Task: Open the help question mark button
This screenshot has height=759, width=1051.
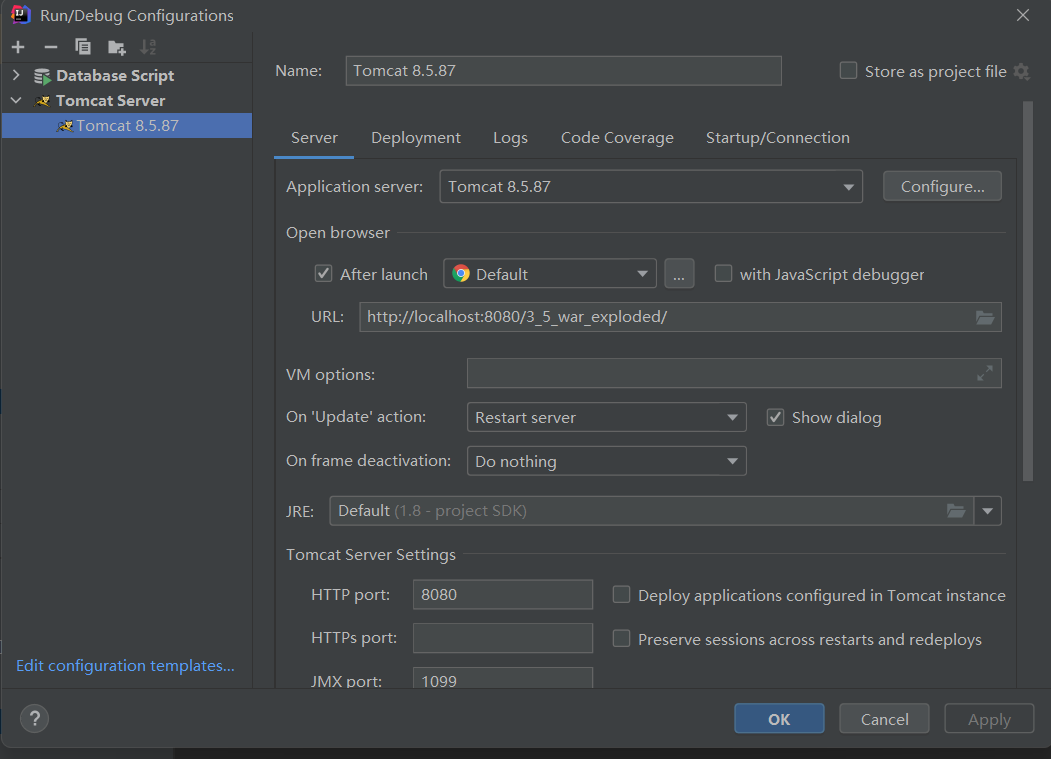Action: [35, 718]
